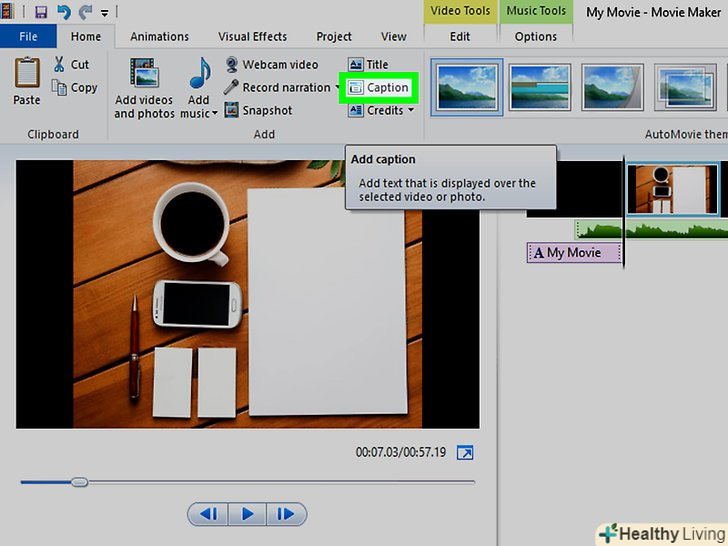Open the Visual Effects tab
This screenshot has height=546, width=728.
[x=252, y=37]
